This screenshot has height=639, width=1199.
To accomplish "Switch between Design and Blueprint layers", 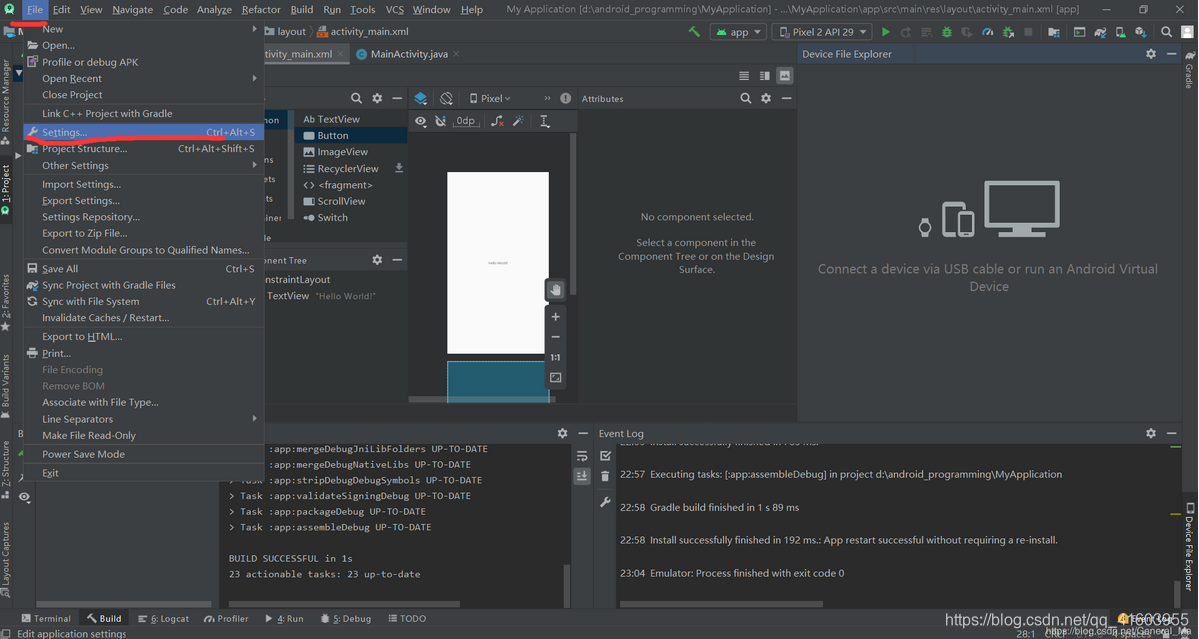I will click(x=422, y=98).
